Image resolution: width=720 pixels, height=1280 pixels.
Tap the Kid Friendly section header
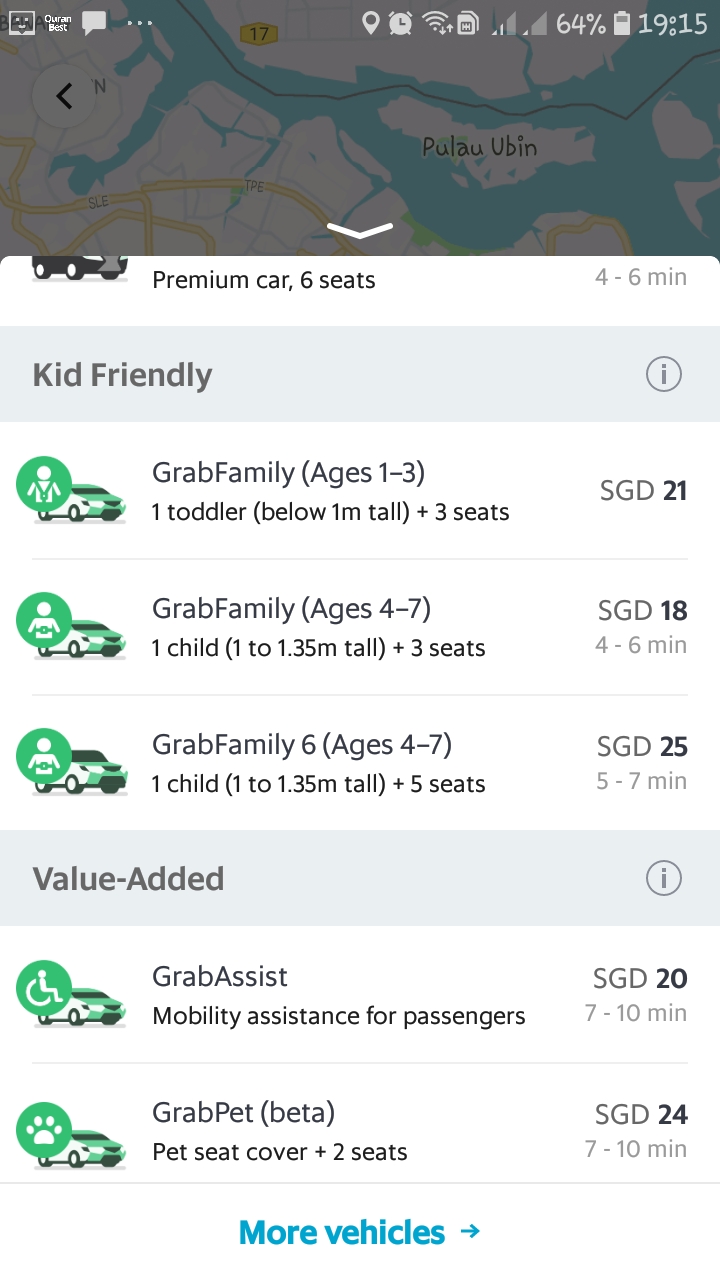(123, 375)
